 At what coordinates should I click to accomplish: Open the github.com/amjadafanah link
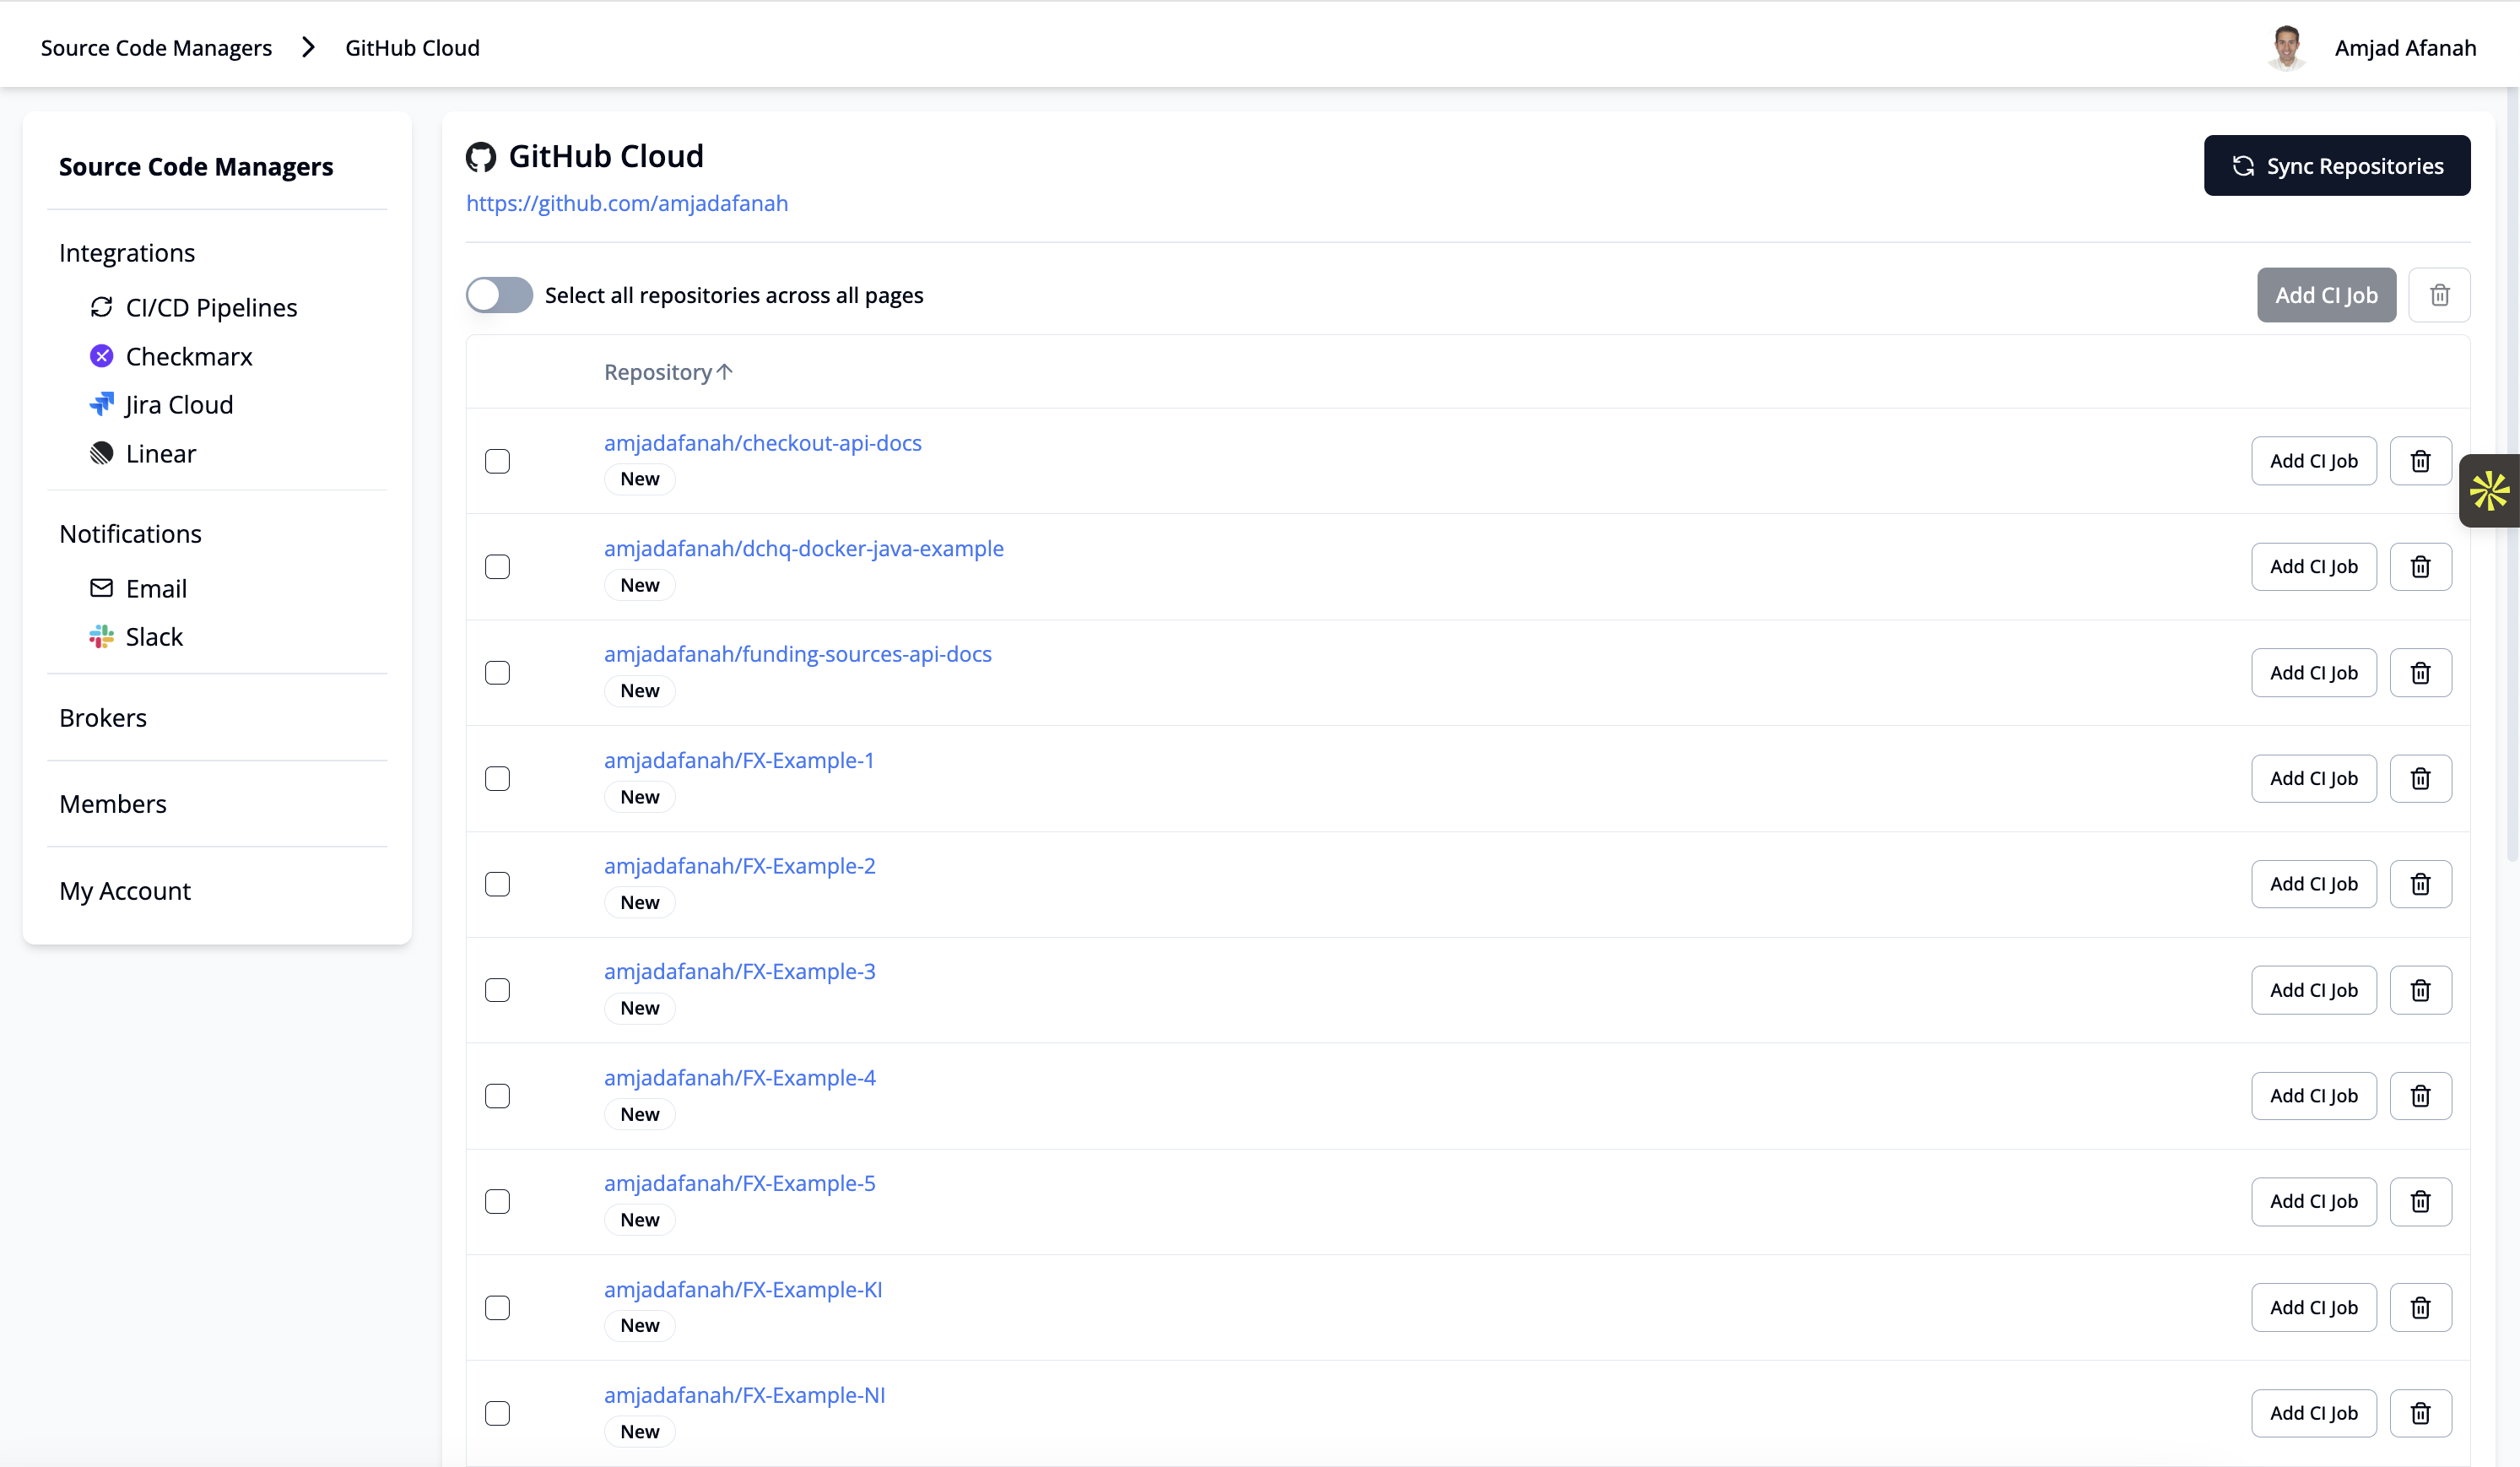click(627, 203)
